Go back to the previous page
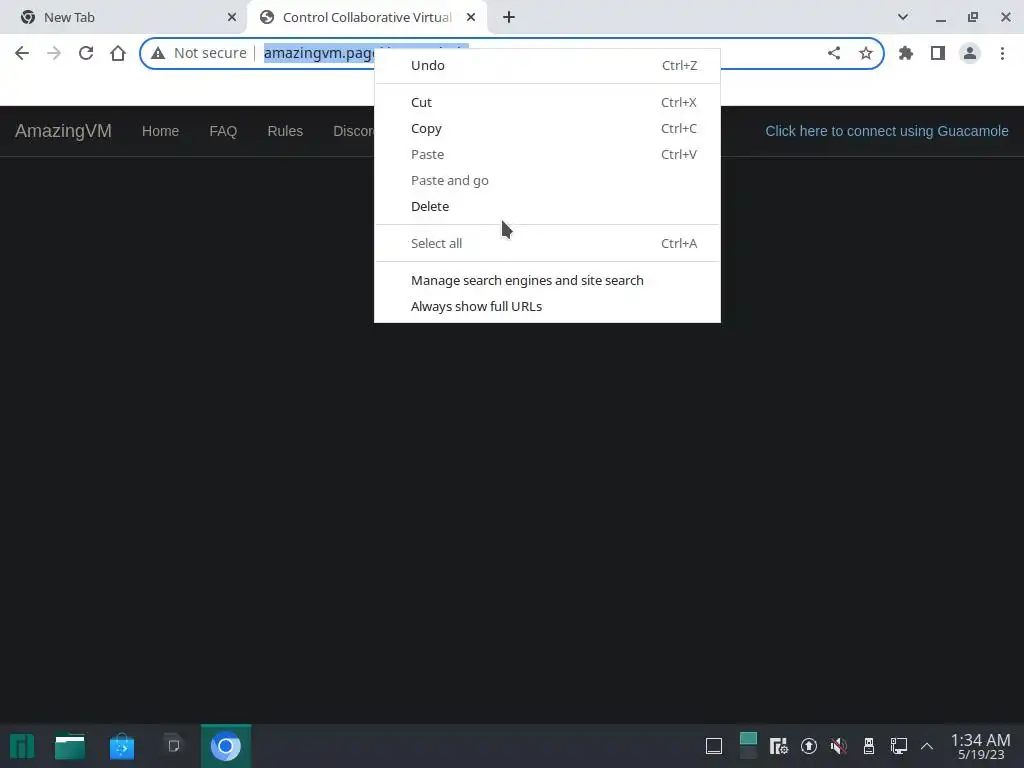This screenshot has width=1024, height=768. click(22, 53)
